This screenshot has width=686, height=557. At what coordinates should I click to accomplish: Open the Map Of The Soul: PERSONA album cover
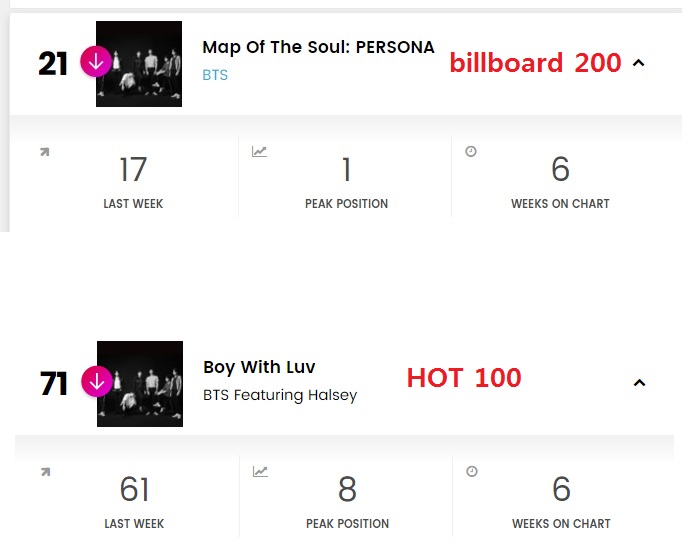point(139,64)
